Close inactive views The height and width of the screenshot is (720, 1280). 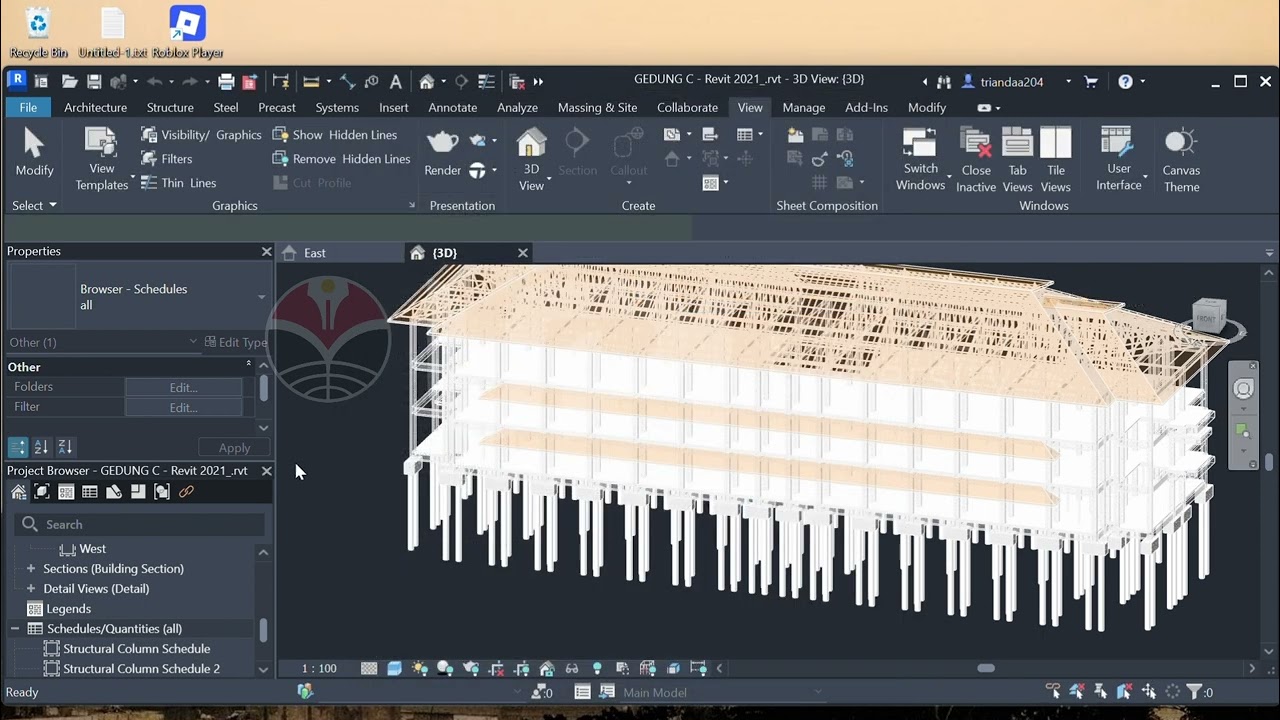976,160
